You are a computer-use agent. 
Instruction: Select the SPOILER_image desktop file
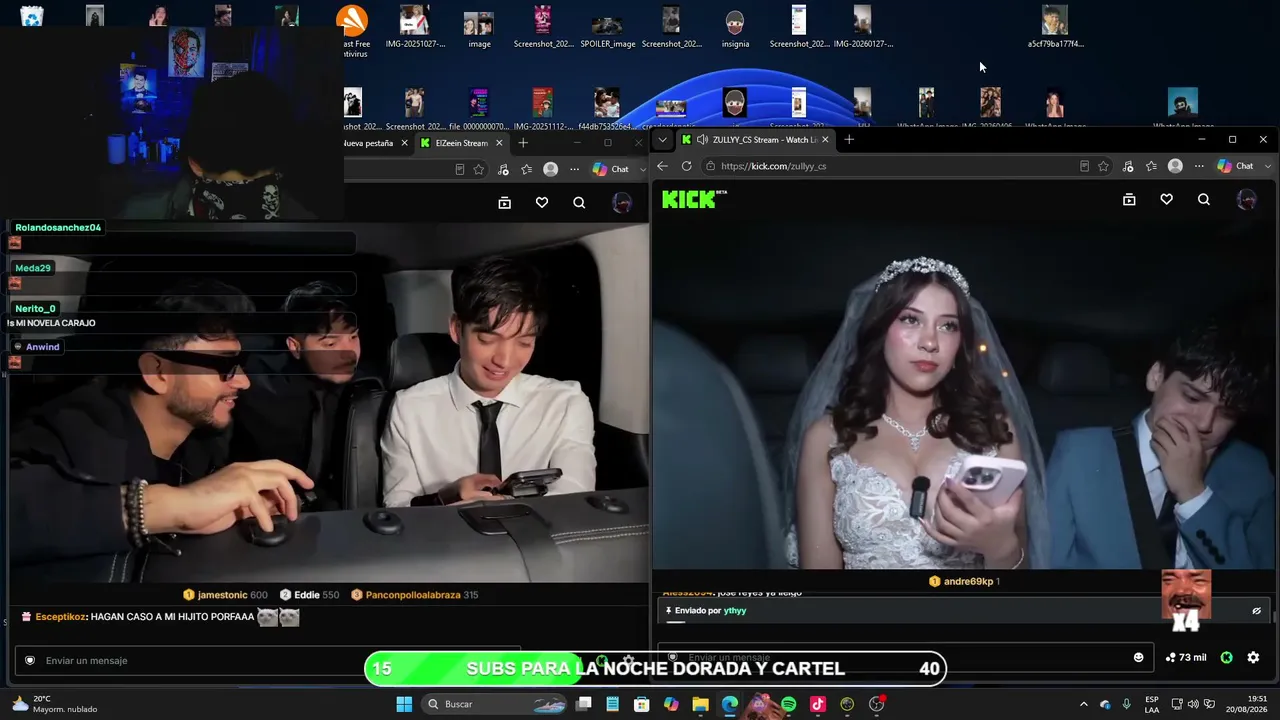[607, 27]
